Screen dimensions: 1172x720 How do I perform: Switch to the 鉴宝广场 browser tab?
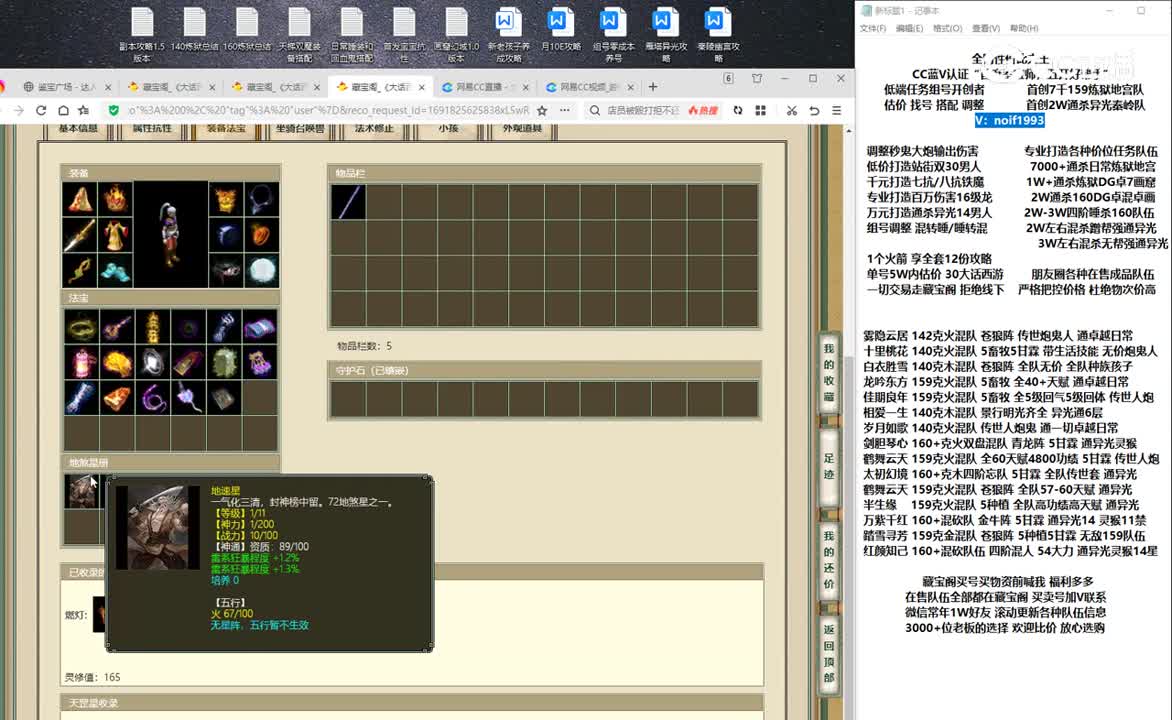tap(66, 87)
